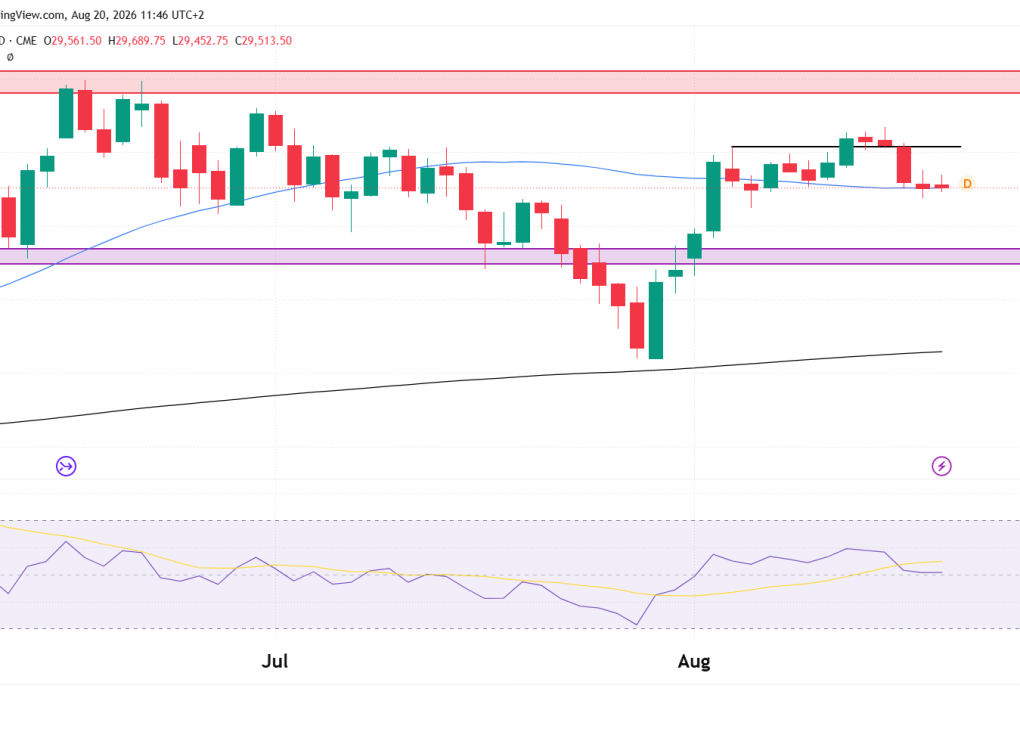This screenshot has width=1020, height=741.
Task: Click the Close value 29,513.50
Action: [267, 40]
